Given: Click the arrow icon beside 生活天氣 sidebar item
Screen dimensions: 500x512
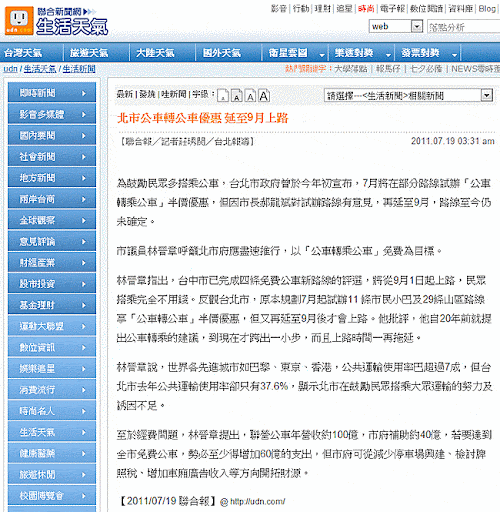Looking at the screenshot, I should pos(84,432).
